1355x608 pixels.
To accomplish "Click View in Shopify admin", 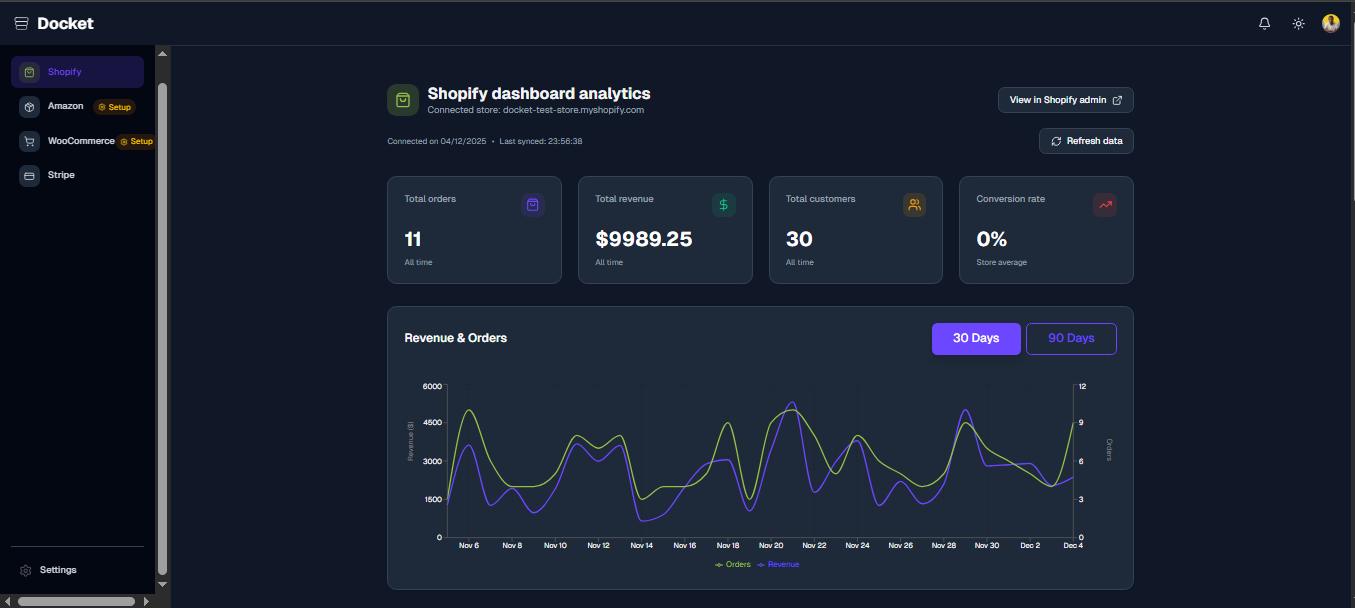I will tap(1065, 100).
